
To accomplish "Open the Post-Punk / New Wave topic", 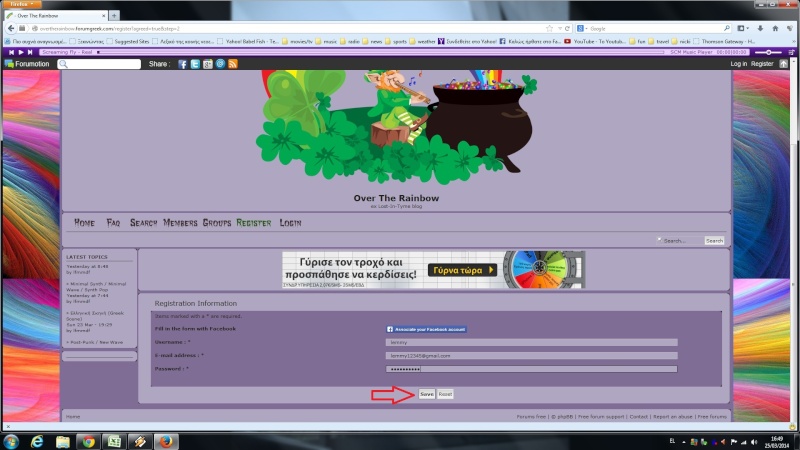I will click(94, 342).
